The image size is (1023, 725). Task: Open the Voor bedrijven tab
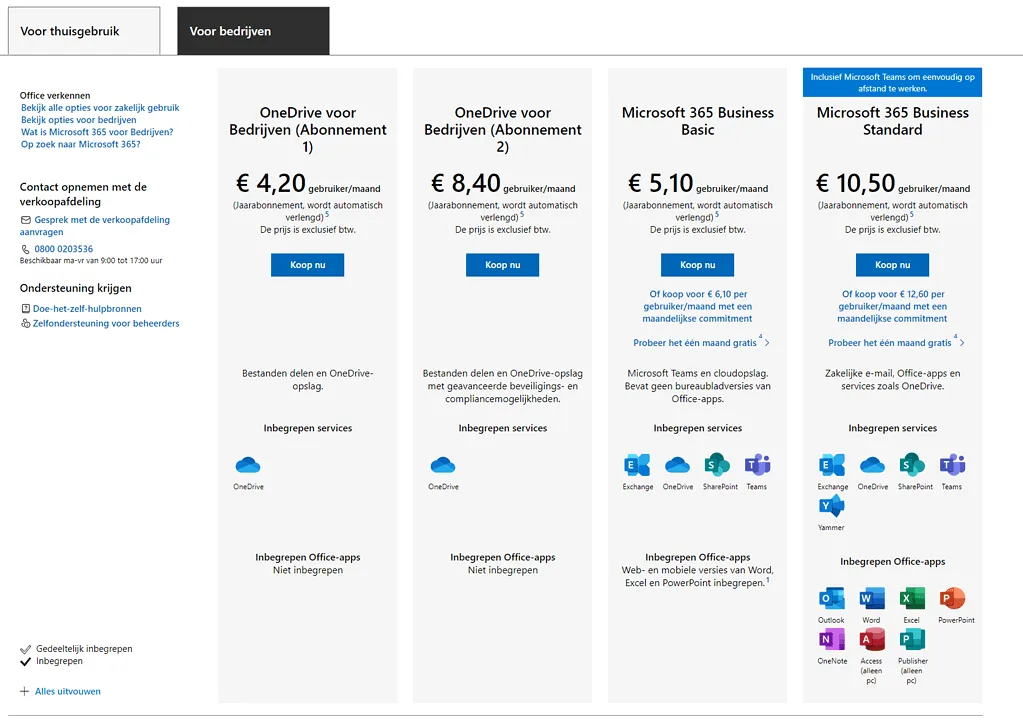252,30
